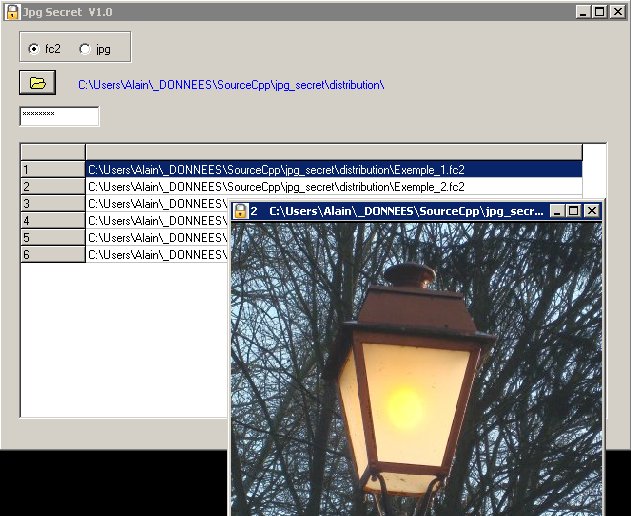Screen dimensions: 631x516
Task: Click row header number 2
Action: (53, 186)
